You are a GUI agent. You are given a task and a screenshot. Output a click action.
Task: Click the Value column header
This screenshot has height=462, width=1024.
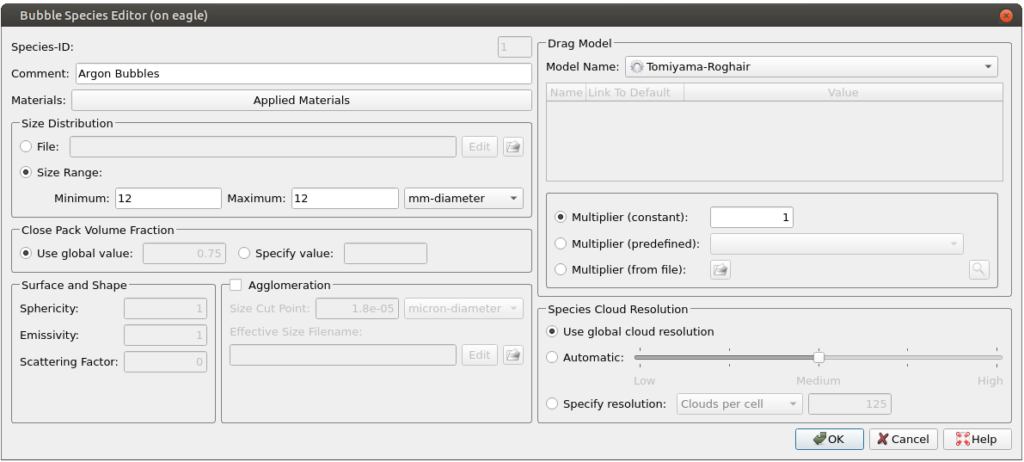(842, 93)
